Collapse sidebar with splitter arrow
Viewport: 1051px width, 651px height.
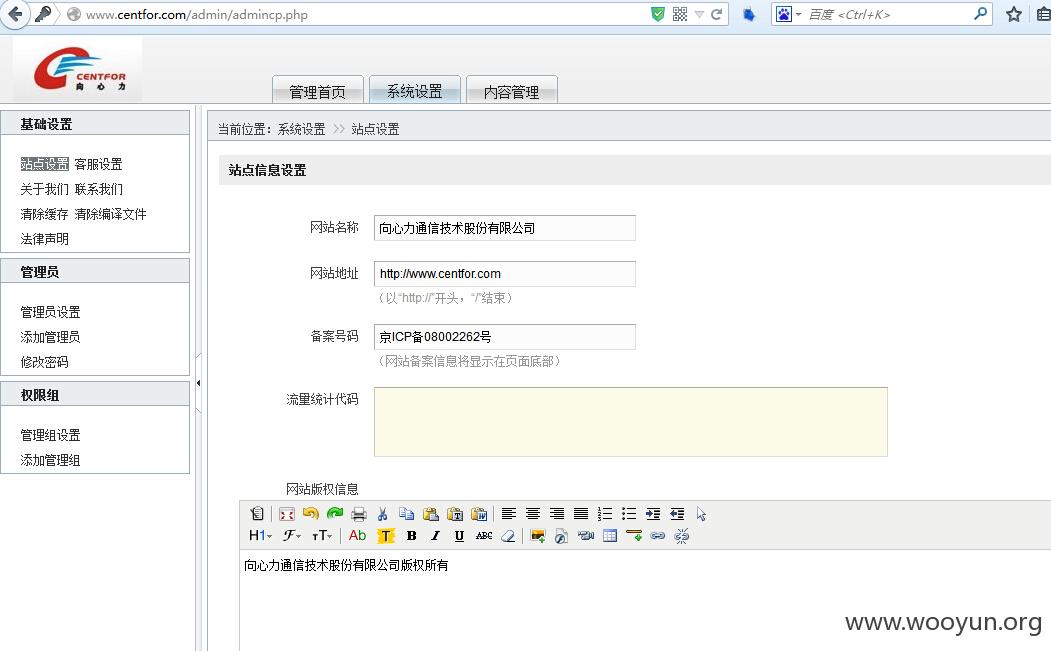pyautogui.click(x=198, y=383)
